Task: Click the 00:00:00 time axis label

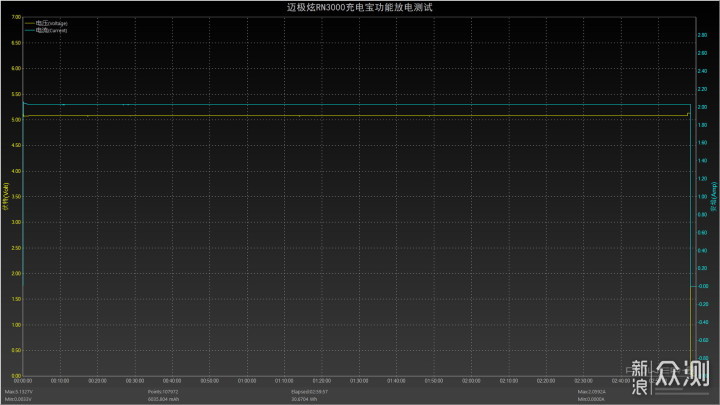Action: [x=23, y=381]
